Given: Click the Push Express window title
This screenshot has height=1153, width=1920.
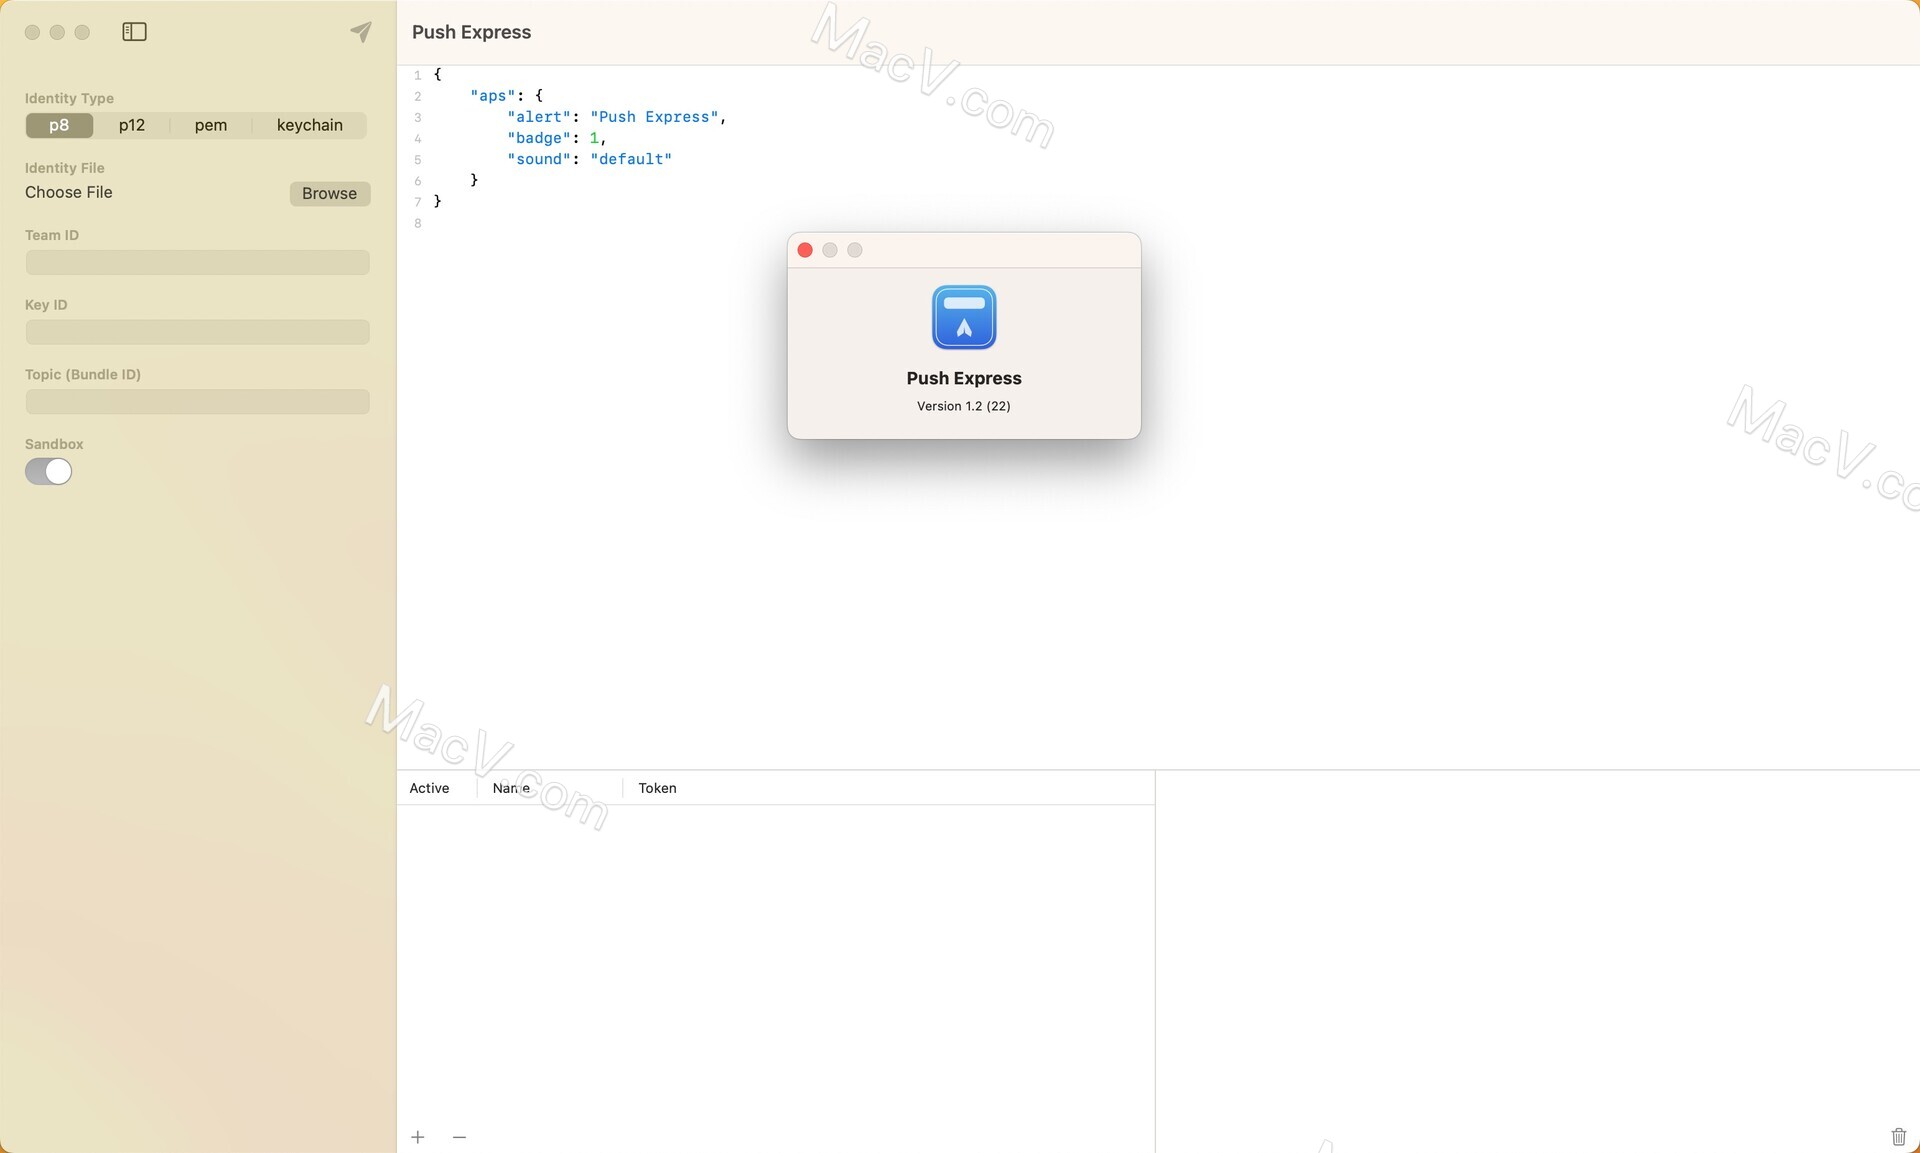Looking at the screenshot, I should click(471, 32).
